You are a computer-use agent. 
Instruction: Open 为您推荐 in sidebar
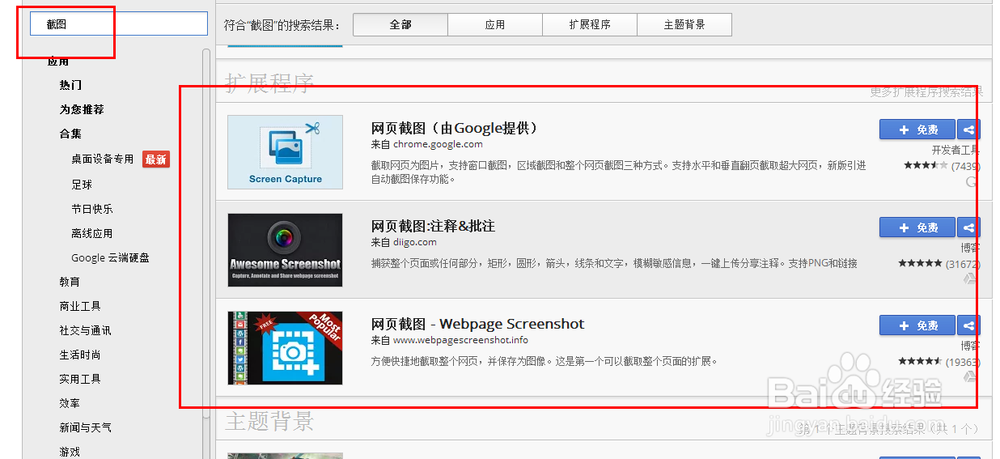[82, 109]
